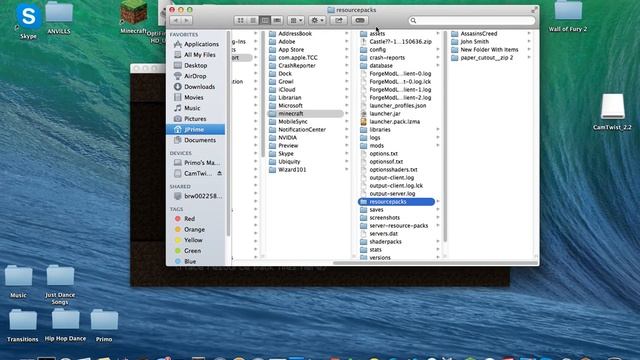Switch Finder to list view

[x=253, y=20]
